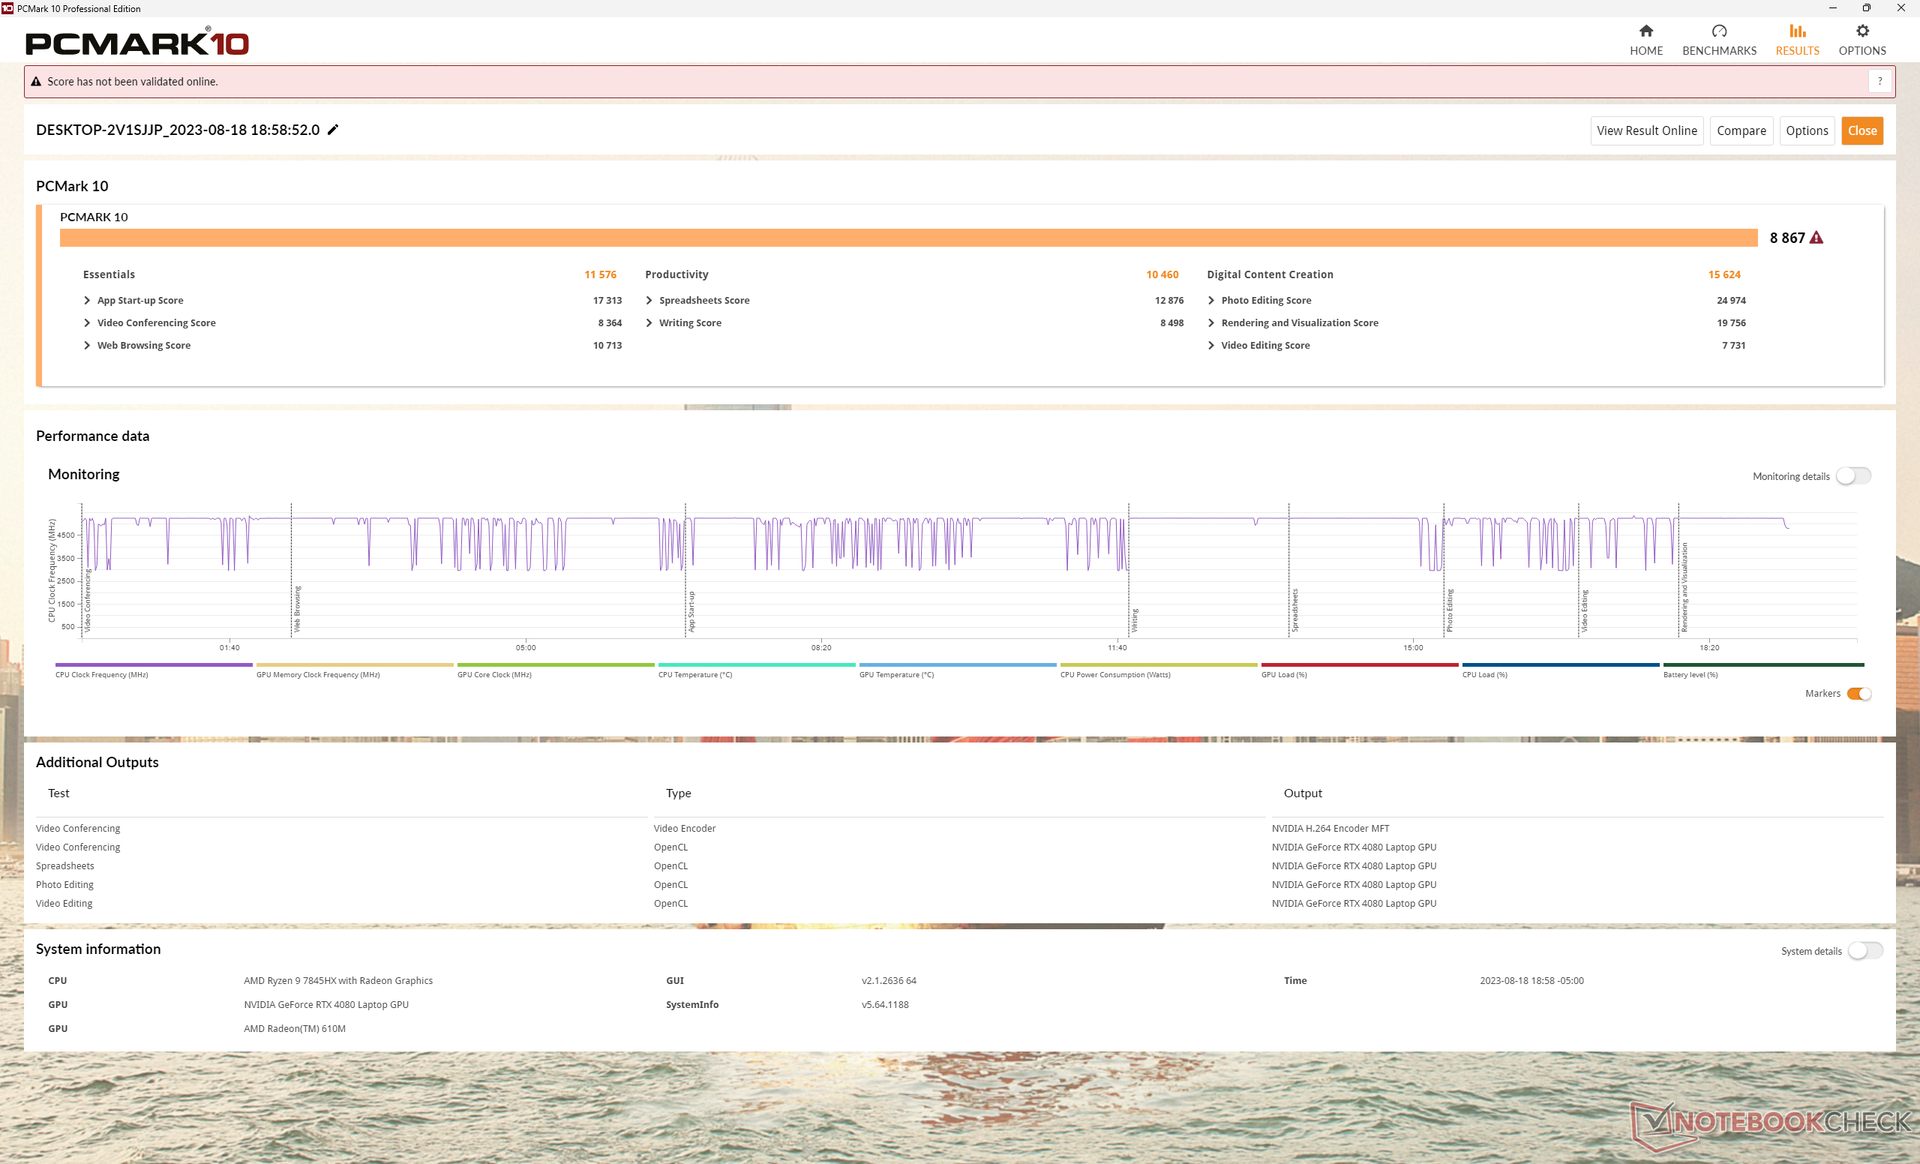Click the View Result Online button
Image resolution: width=1920 pixels, height=1164 pixels.
pos(1646,131)
